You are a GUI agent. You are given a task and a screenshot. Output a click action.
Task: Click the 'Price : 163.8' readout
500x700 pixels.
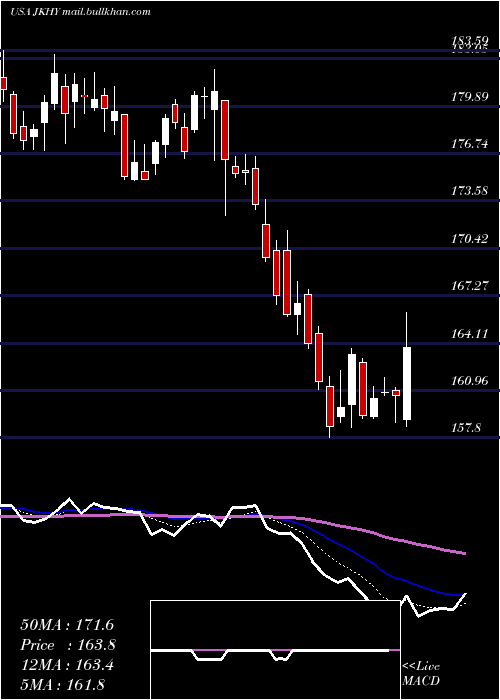pos(68,645)
